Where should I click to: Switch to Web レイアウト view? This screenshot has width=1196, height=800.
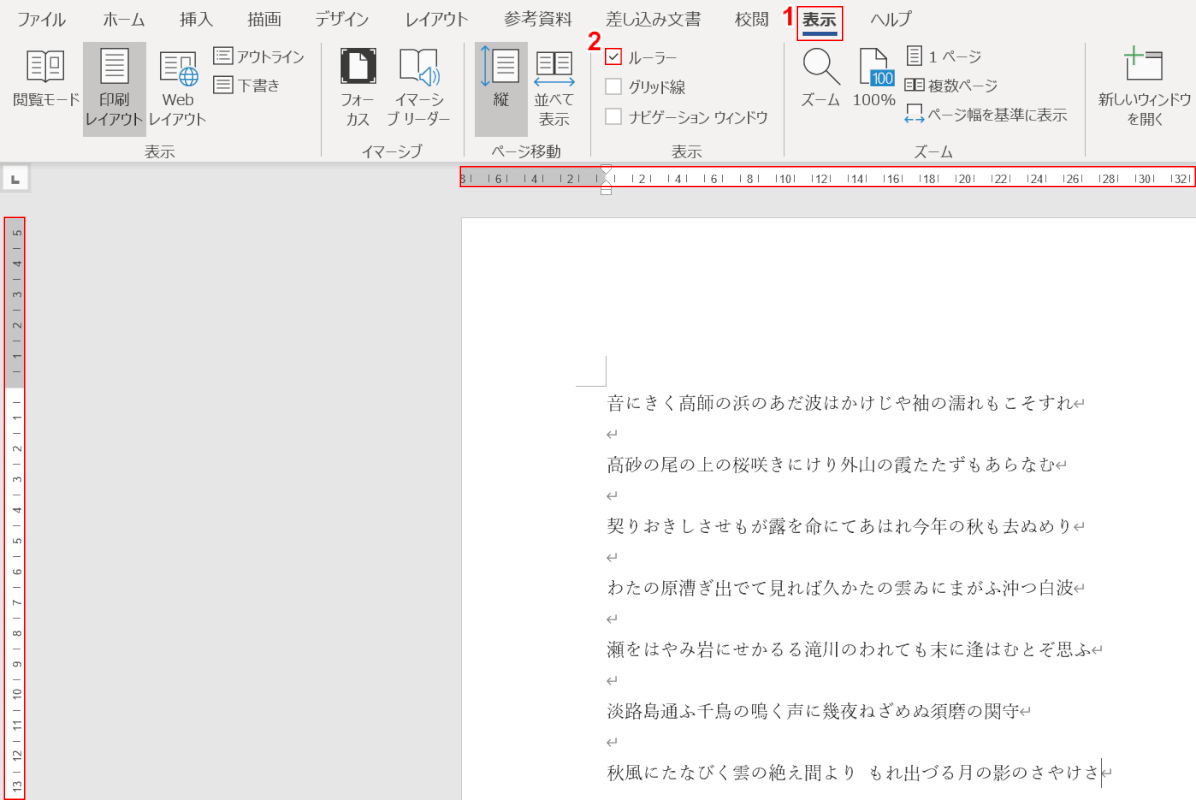tap(178, 88)
